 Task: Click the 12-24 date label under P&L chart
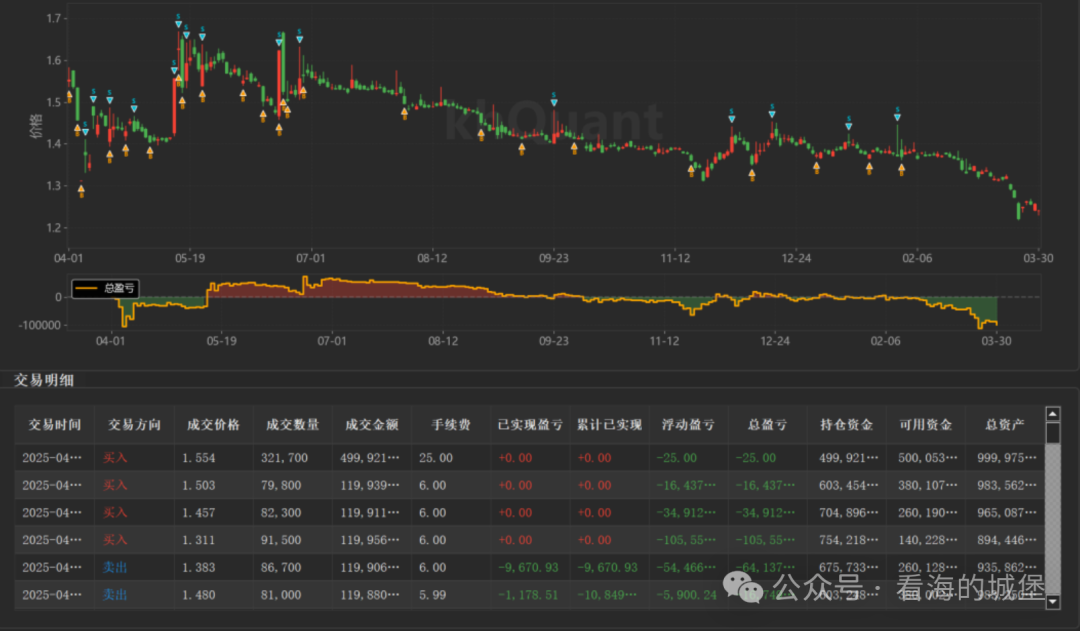[775, 341]
